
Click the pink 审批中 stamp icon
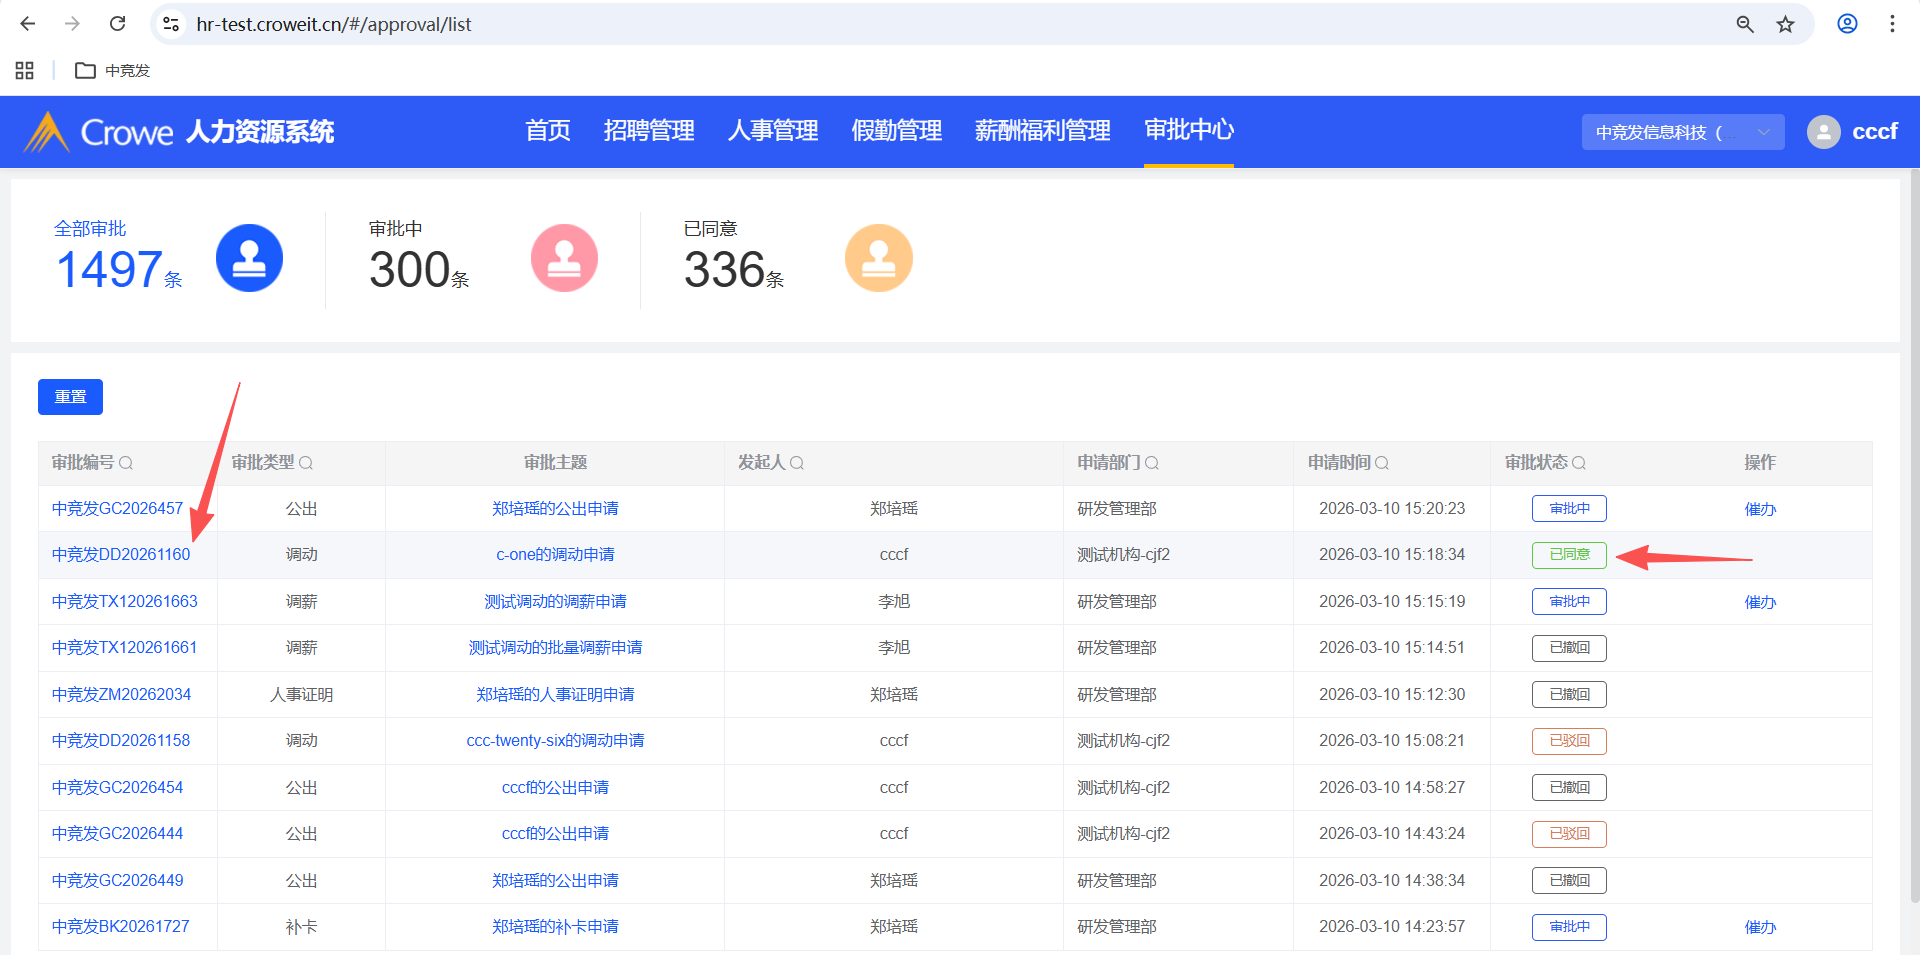(564, 258)
